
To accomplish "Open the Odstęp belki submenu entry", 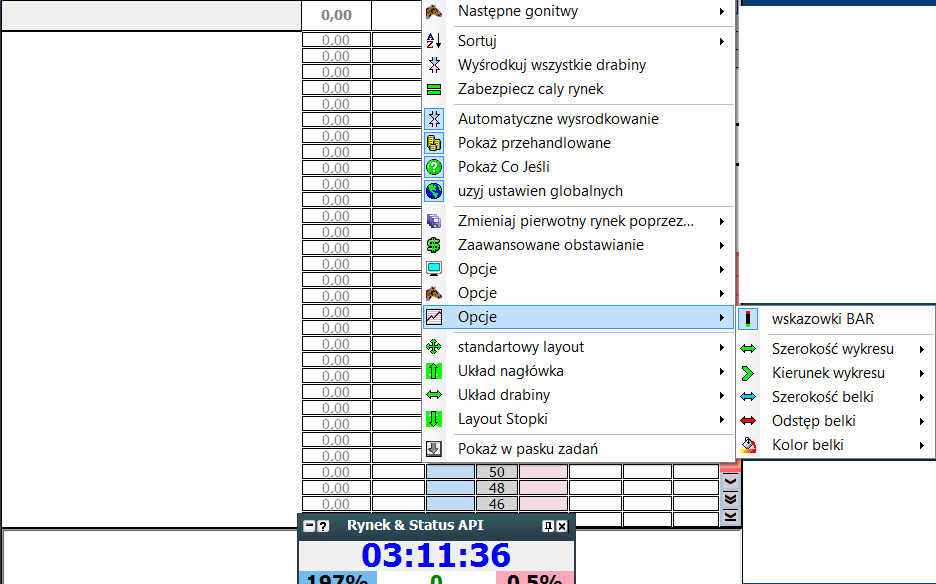I will click(836, 421).
